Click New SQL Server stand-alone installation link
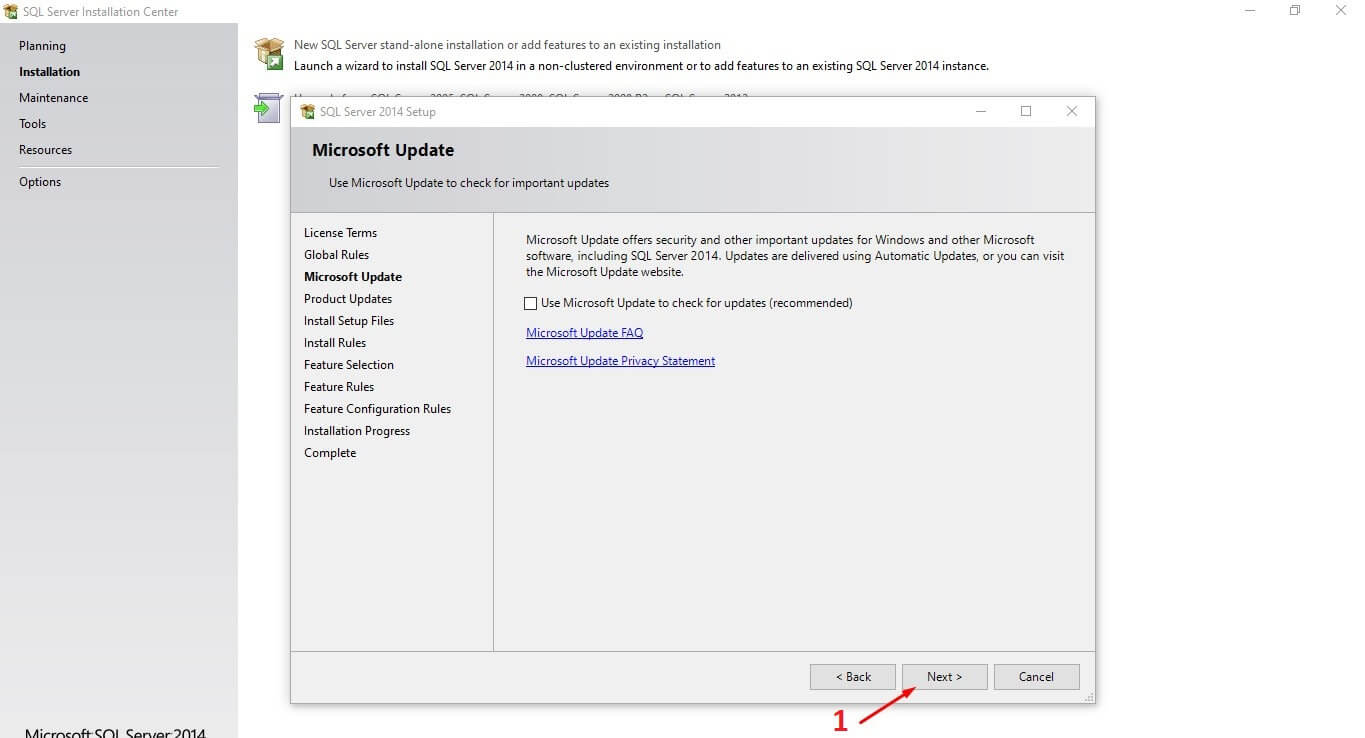The height and width of the screenshot is (738, 1365). [x=507, y=45]
